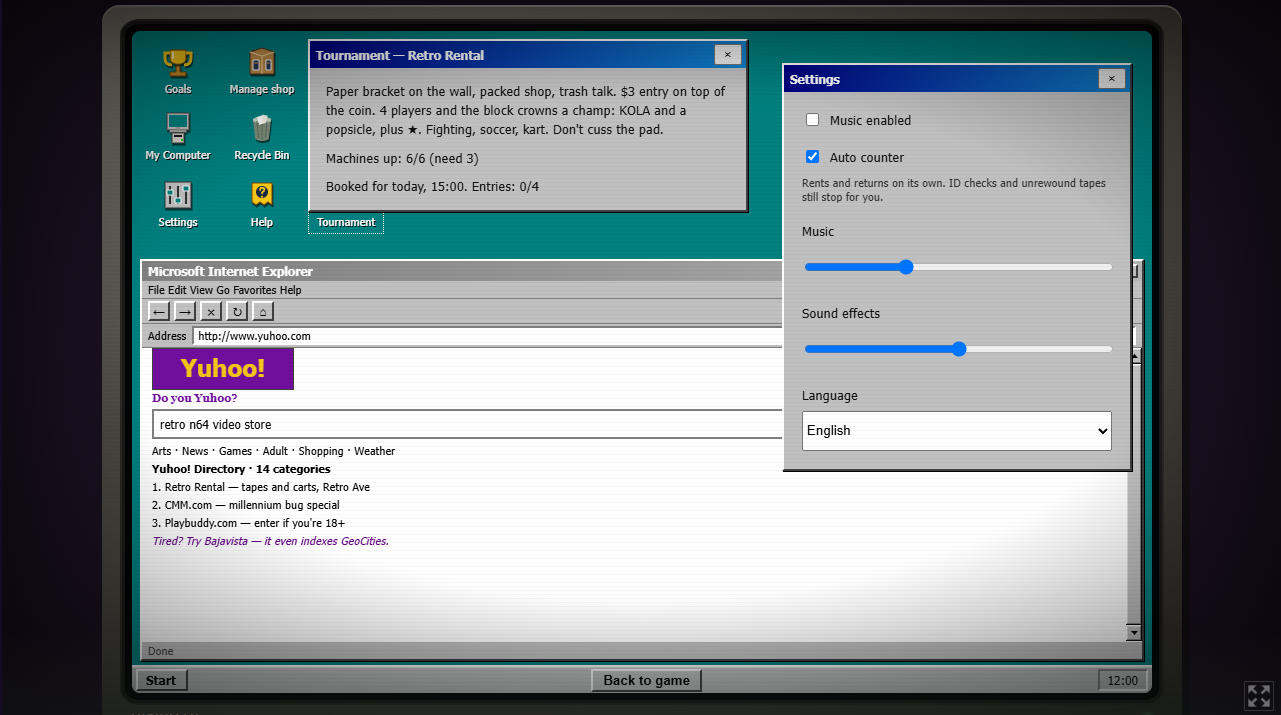The width and height of the screenshot is (1281, 715).
Task: Open the Playbuddy.com directory result
Action: (249, 523)
